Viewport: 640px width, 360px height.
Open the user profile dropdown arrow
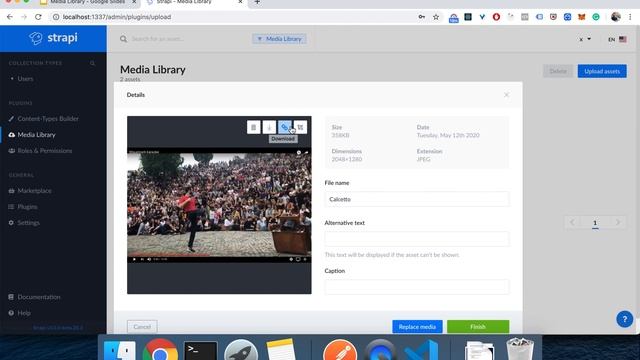click(x=589, y=39)
